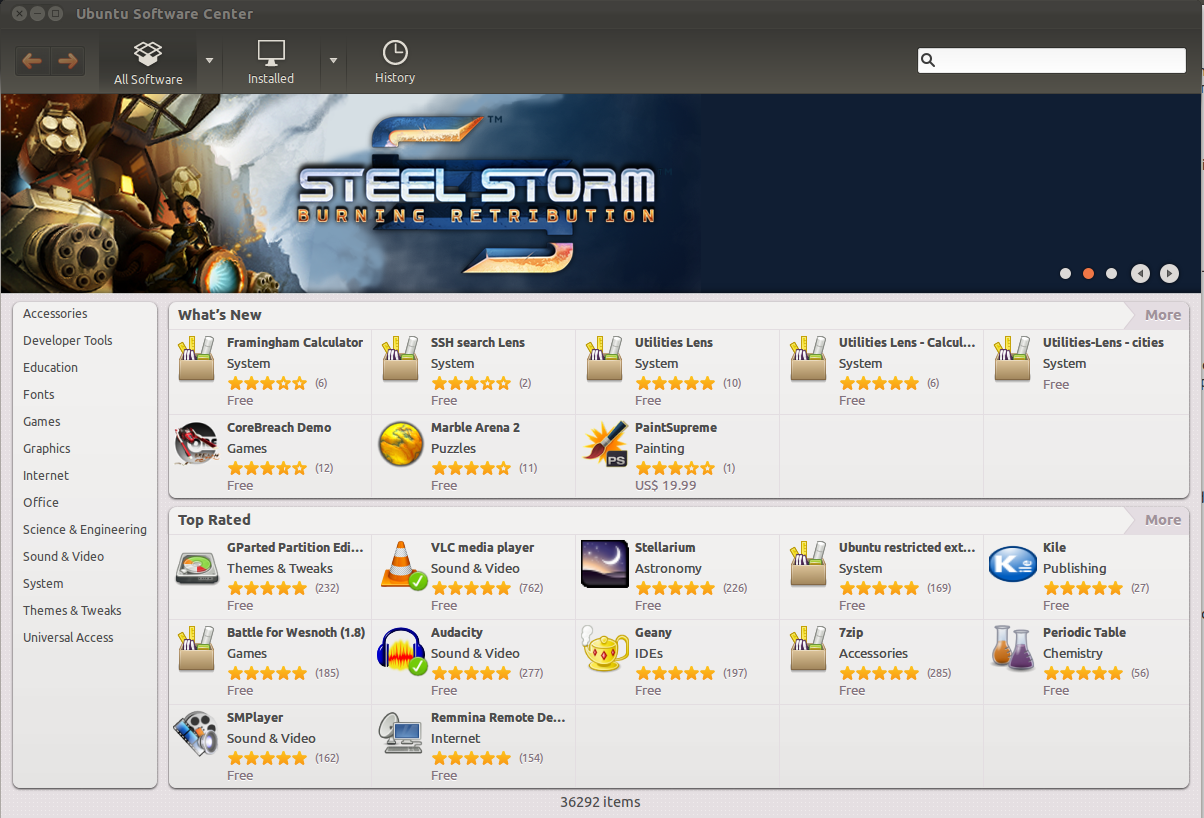Image resolution: width=1204 pixels, height=818 pixels.
Task: Open the History view
Action: point(395,63)
